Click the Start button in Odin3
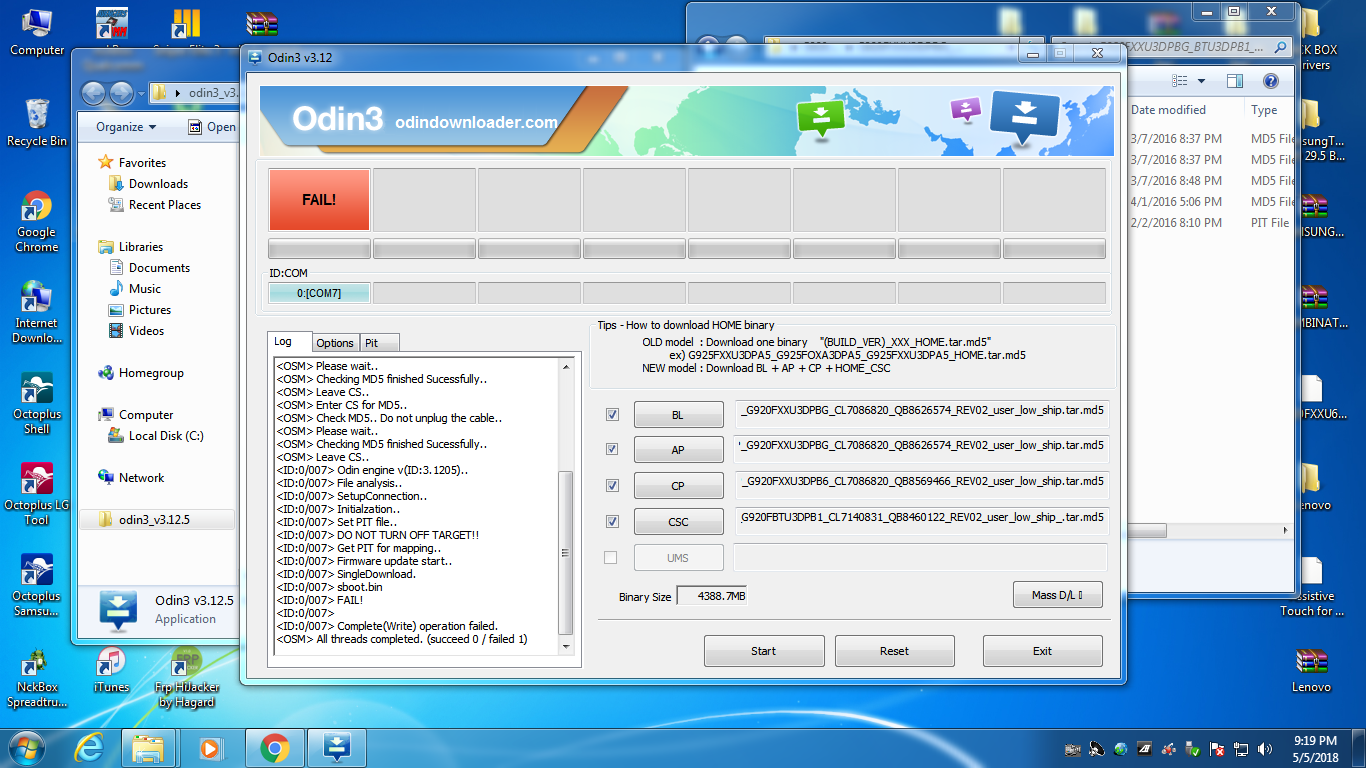Screen dimensions: 1366x768 tap(764, 651)
